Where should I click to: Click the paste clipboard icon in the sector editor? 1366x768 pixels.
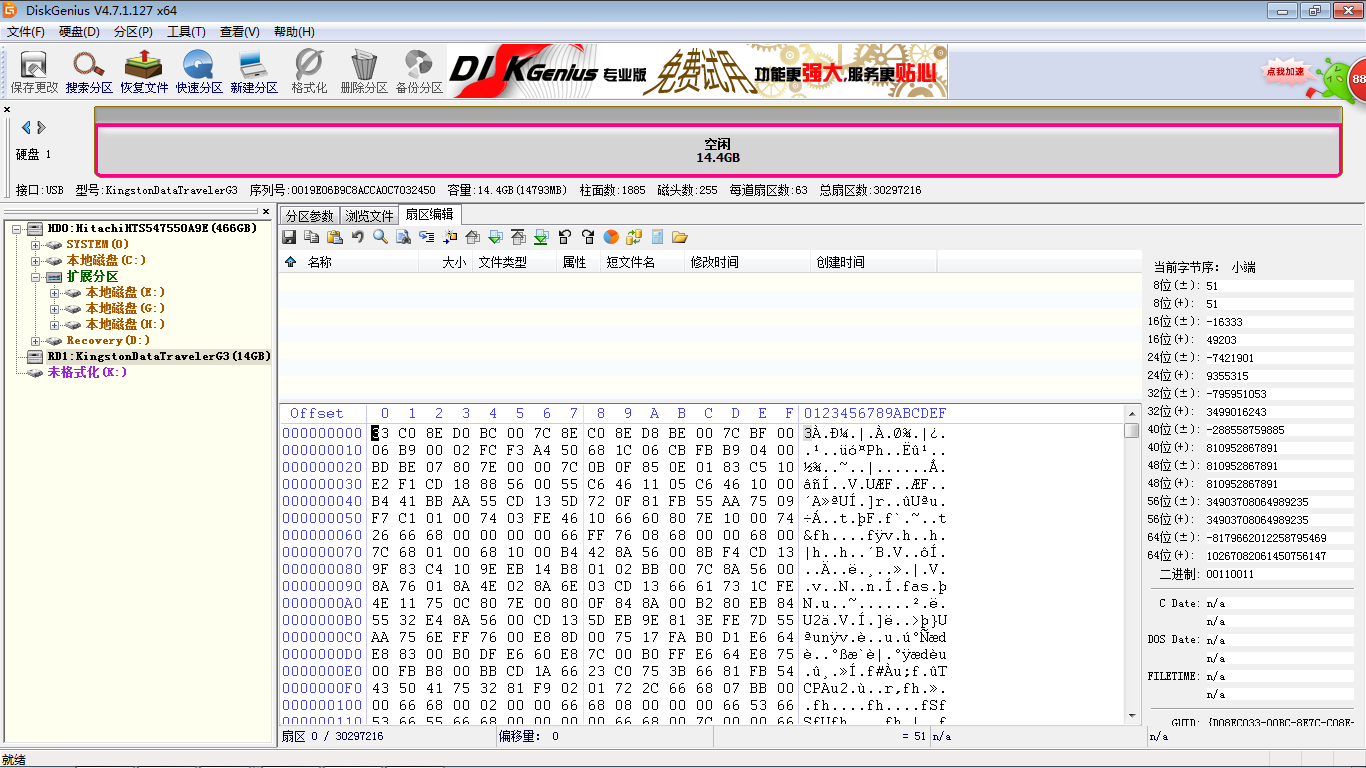point(335,237)
